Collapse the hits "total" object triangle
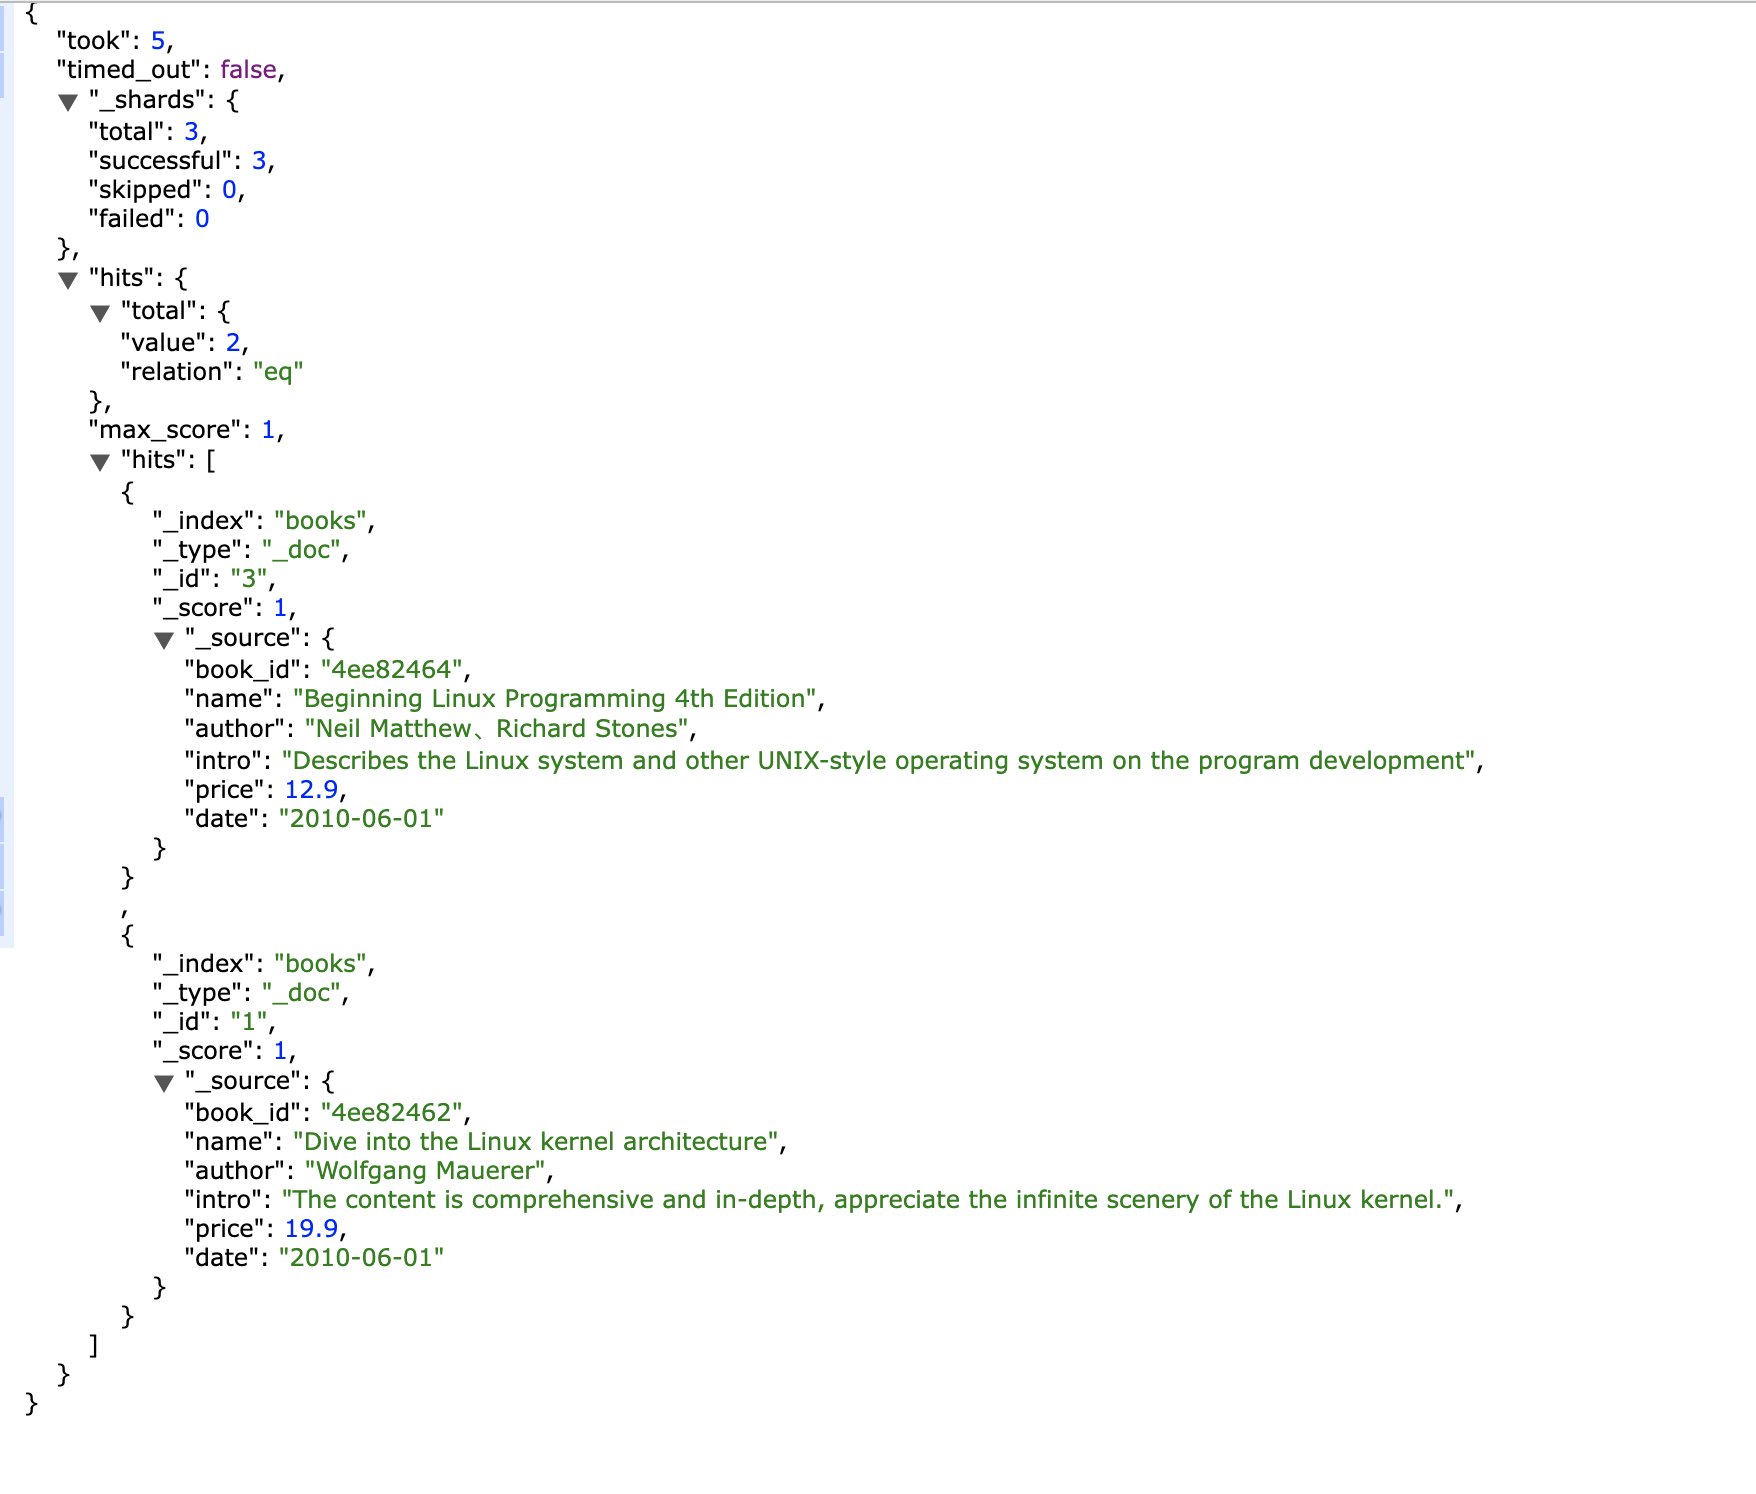 (x=100, y=313)
